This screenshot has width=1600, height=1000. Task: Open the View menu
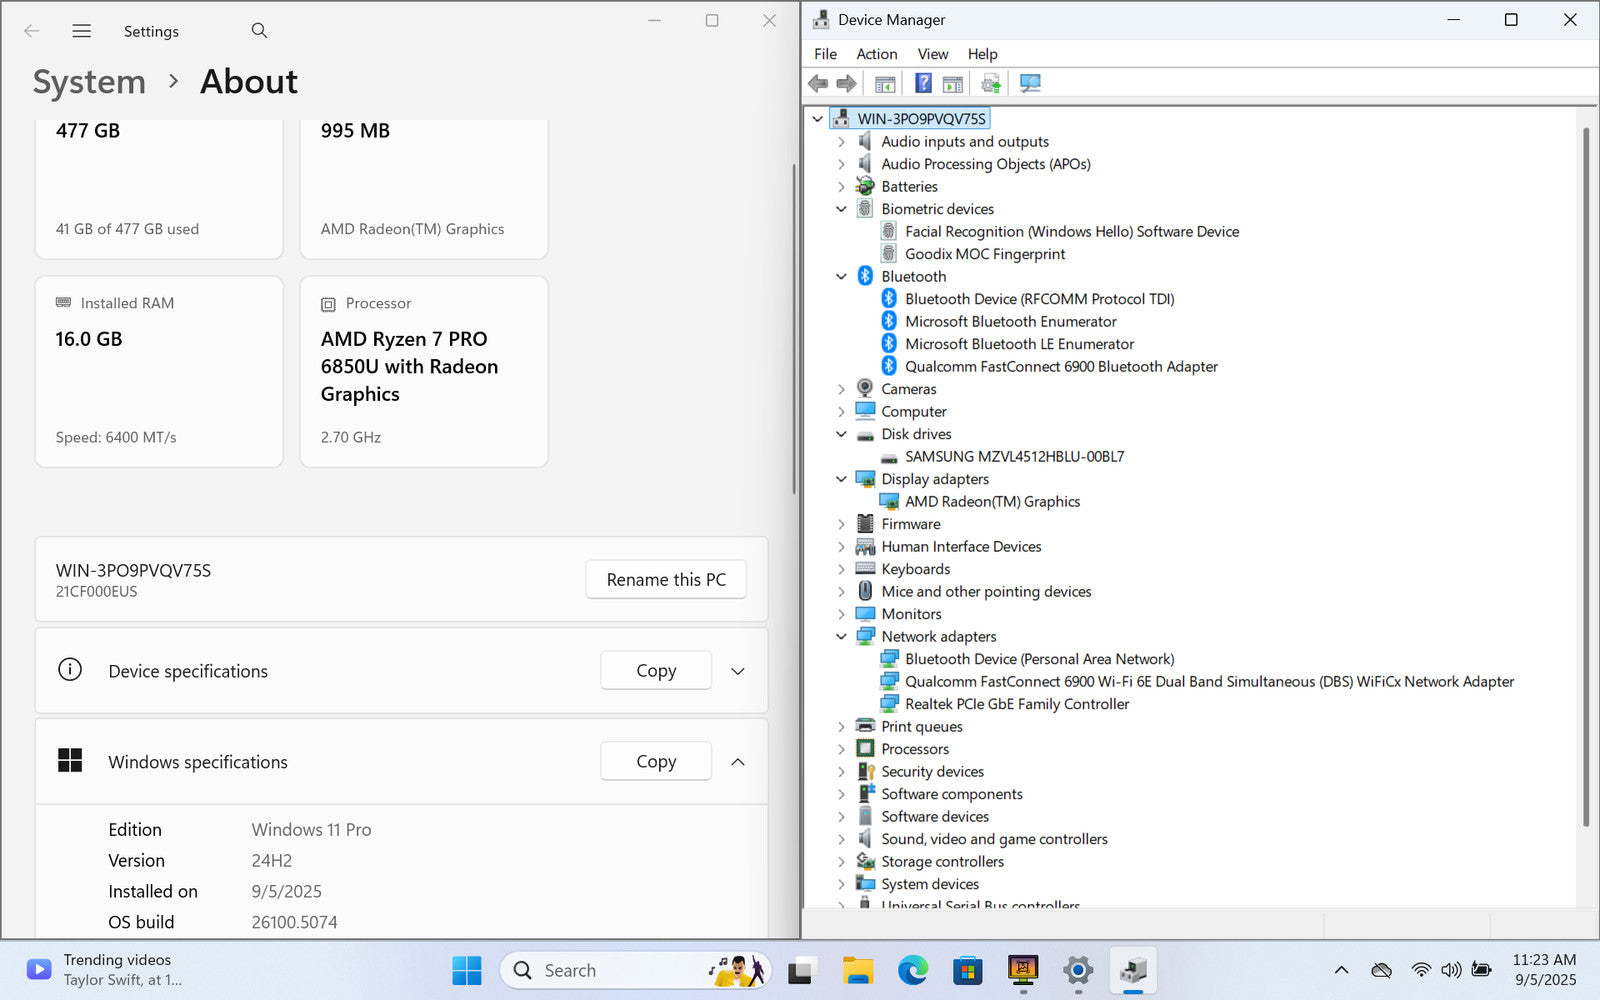(x=932, y=54)
